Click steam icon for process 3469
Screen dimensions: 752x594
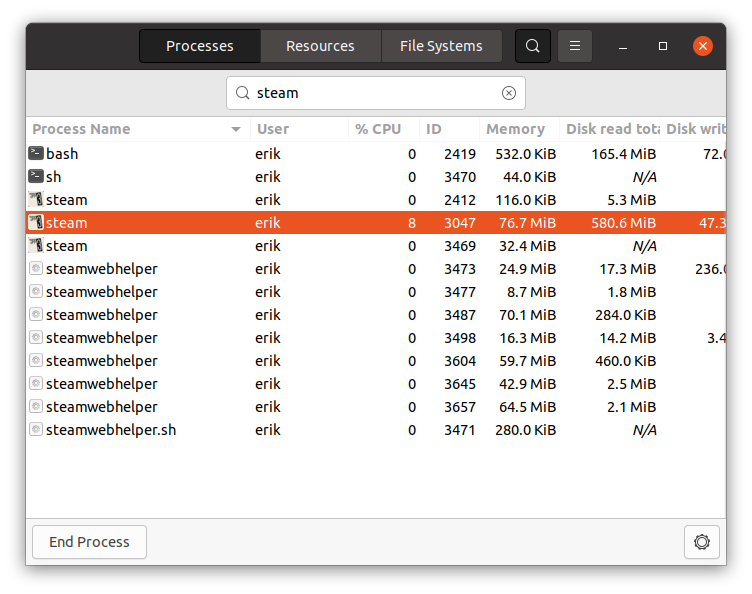[36, 245]
